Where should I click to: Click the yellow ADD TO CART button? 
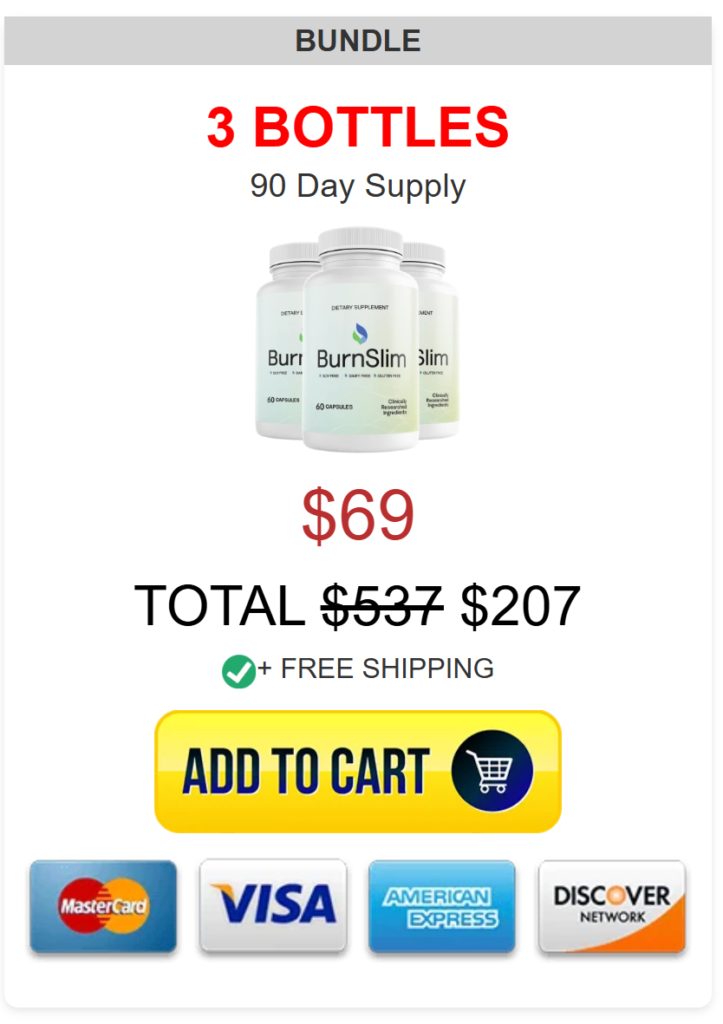358,771
